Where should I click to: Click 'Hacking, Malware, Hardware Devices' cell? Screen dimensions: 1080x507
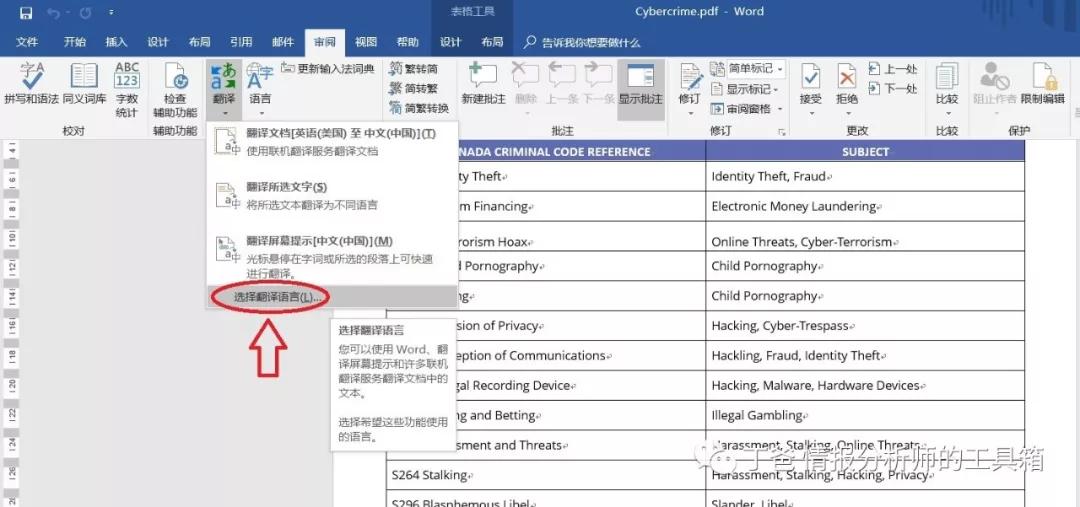click(865, 386)
